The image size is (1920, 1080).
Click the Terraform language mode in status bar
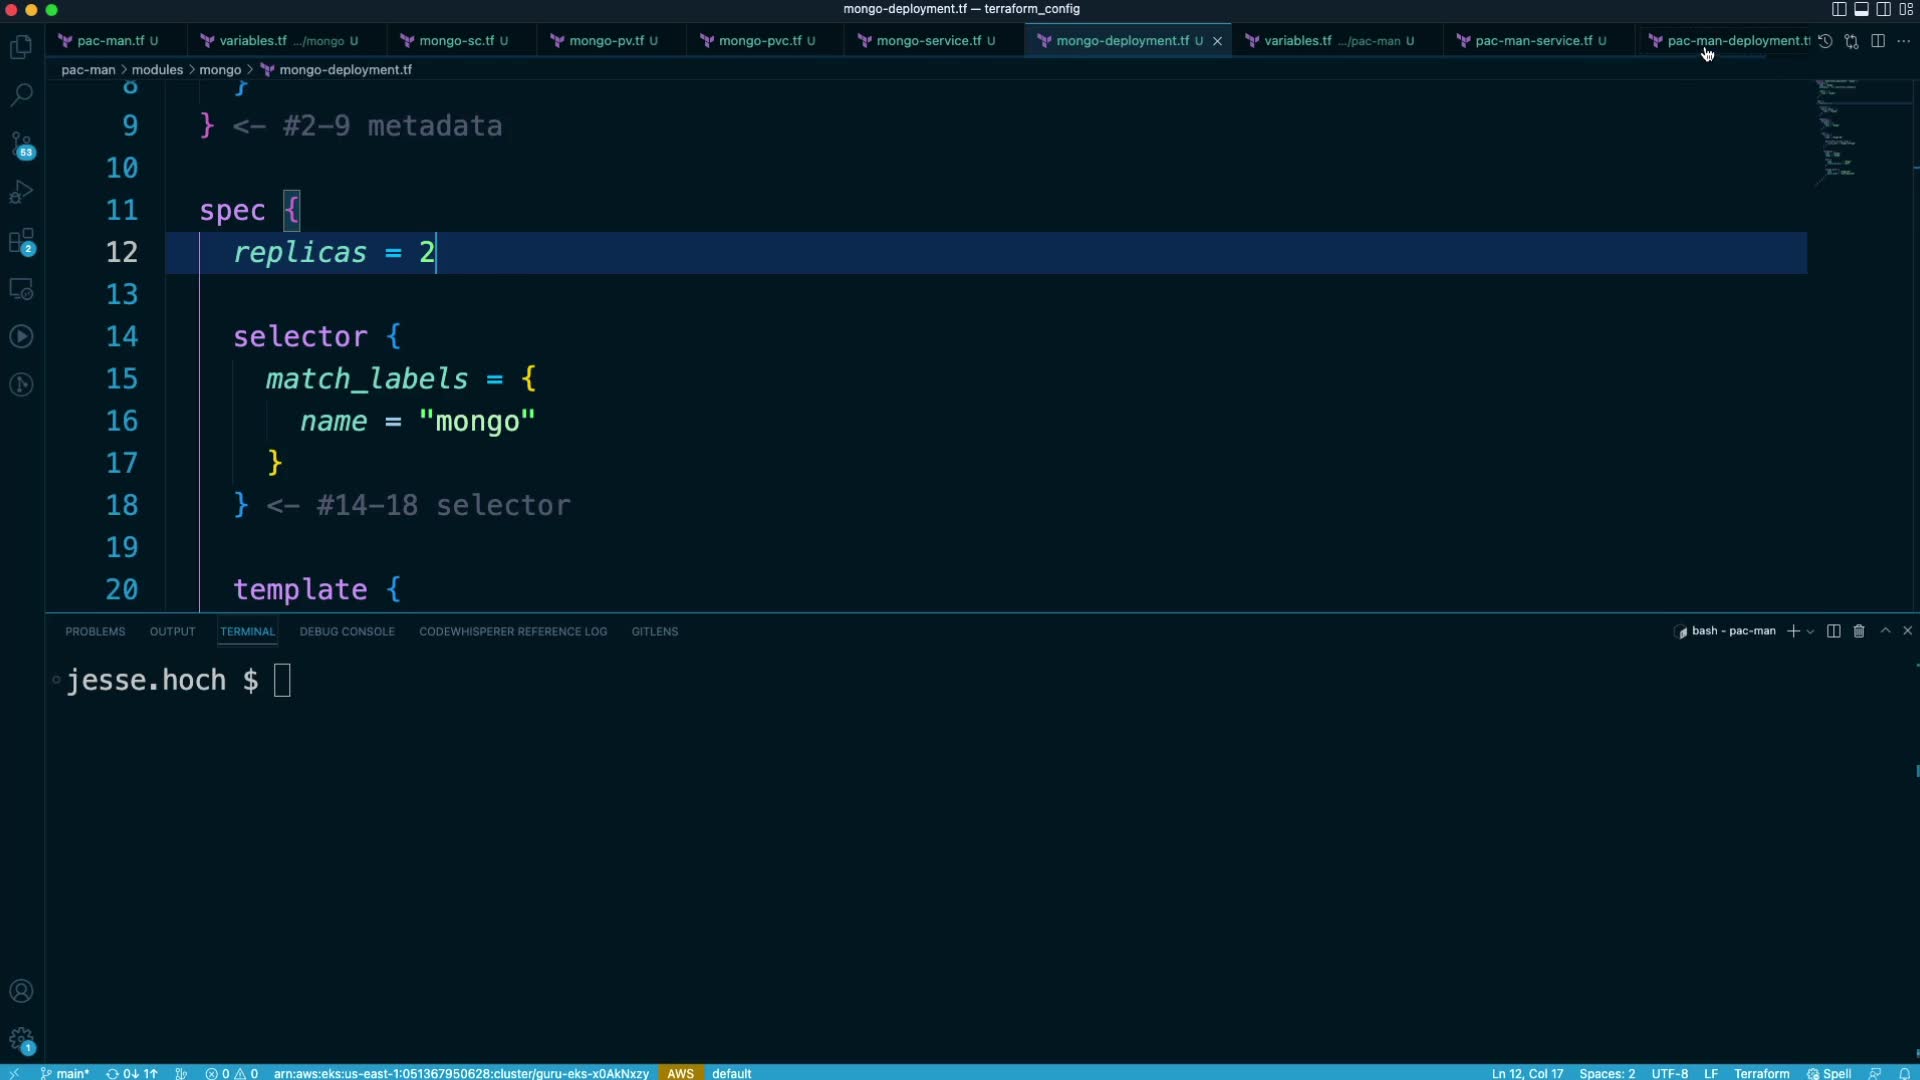(1761, 1073)
